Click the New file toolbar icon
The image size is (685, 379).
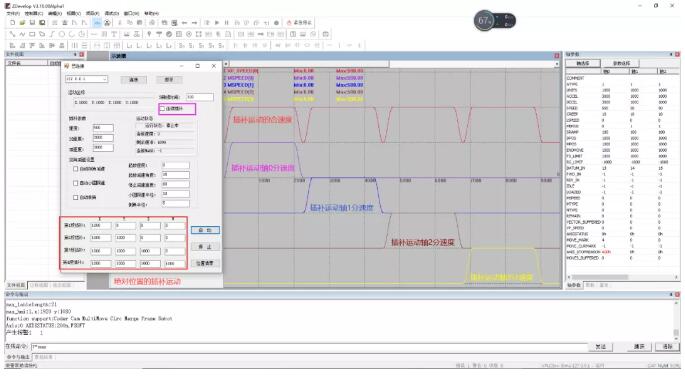tap(13, 23)
